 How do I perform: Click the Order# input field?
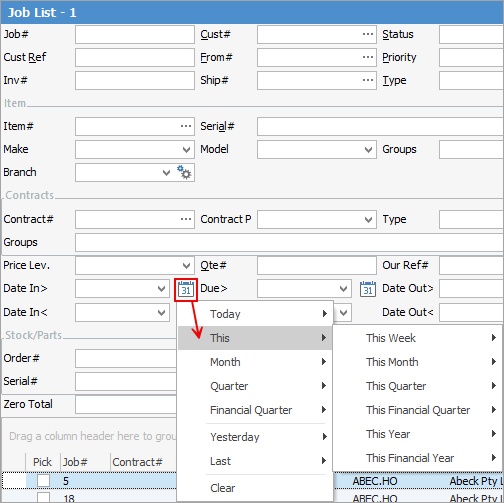(x=126, y=358)
